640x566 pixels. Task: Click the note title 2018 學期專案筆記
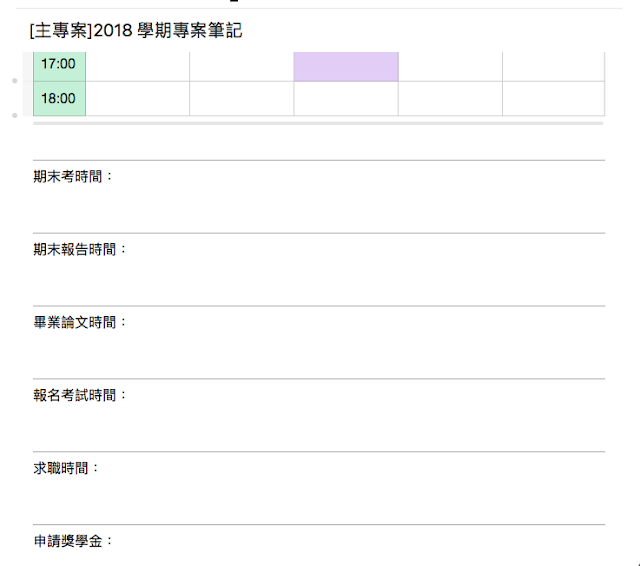[136, 31]
